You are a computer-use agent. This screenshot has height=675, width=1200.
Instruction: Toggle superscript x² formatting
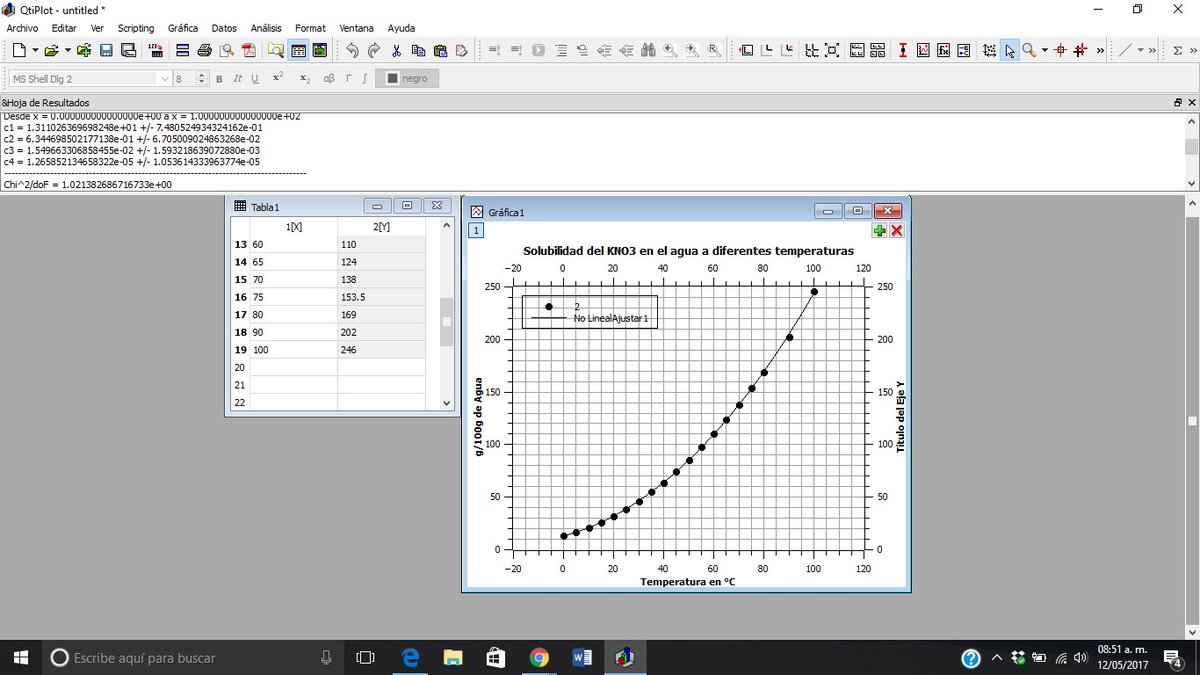[x=278, y=78]
